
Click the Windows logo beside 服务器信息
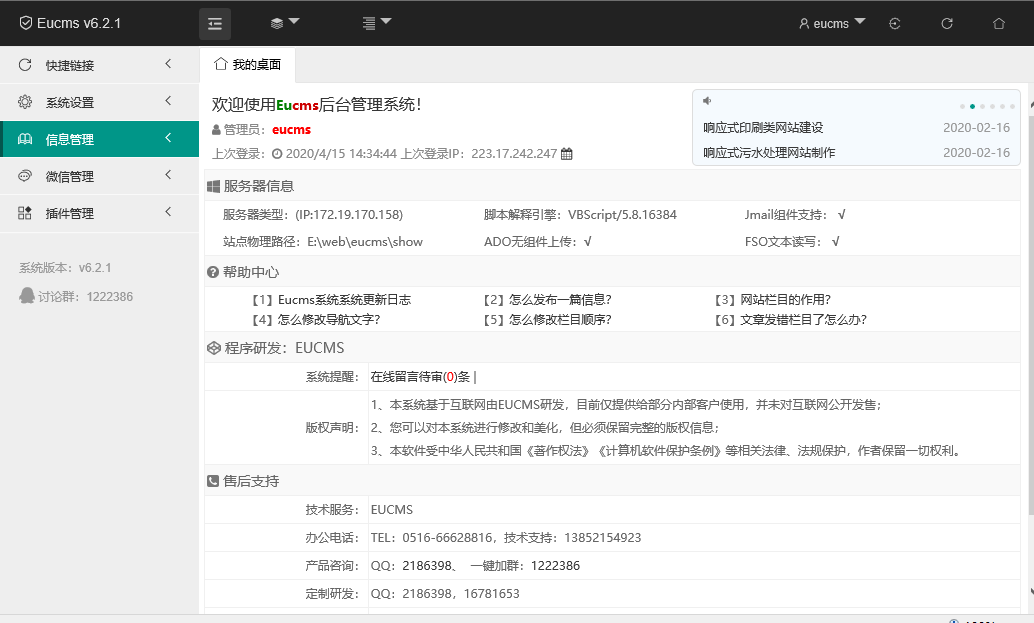214,187
